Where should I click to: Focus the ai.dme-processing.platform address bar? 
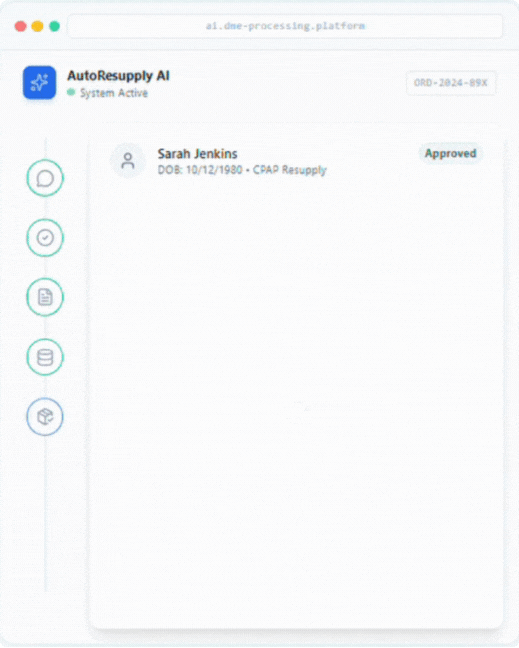tap(285, 26)
